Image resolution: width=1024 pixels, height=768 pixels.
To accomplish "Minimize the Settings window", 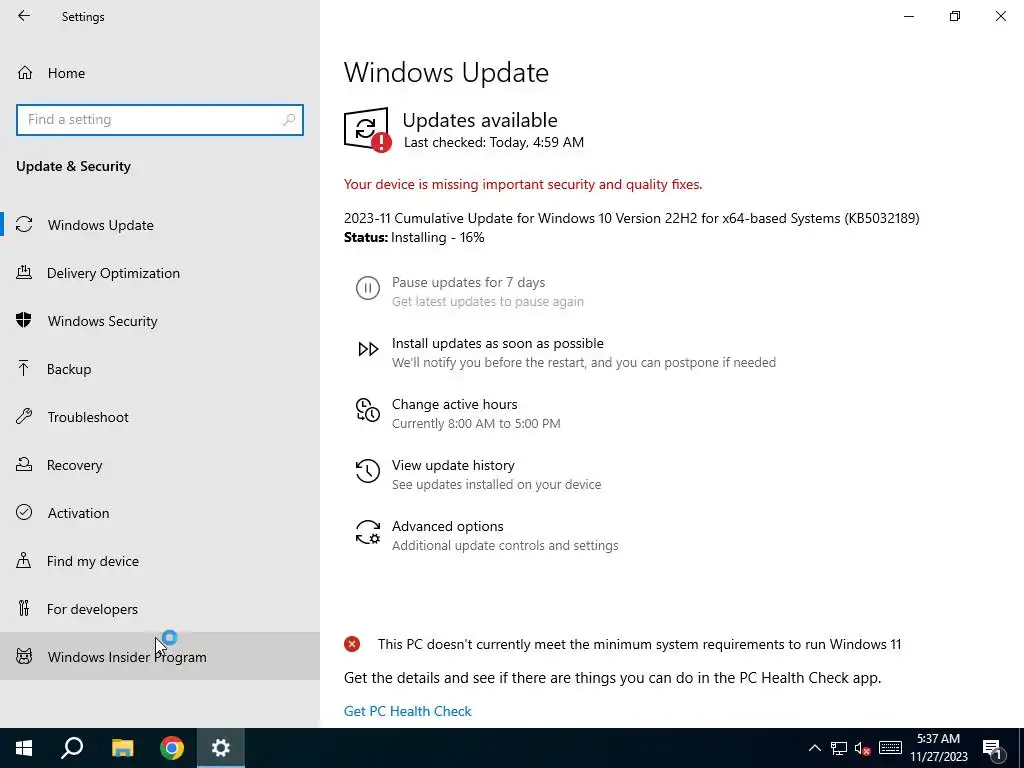I will pyautogui.click(x=908, y=16).
